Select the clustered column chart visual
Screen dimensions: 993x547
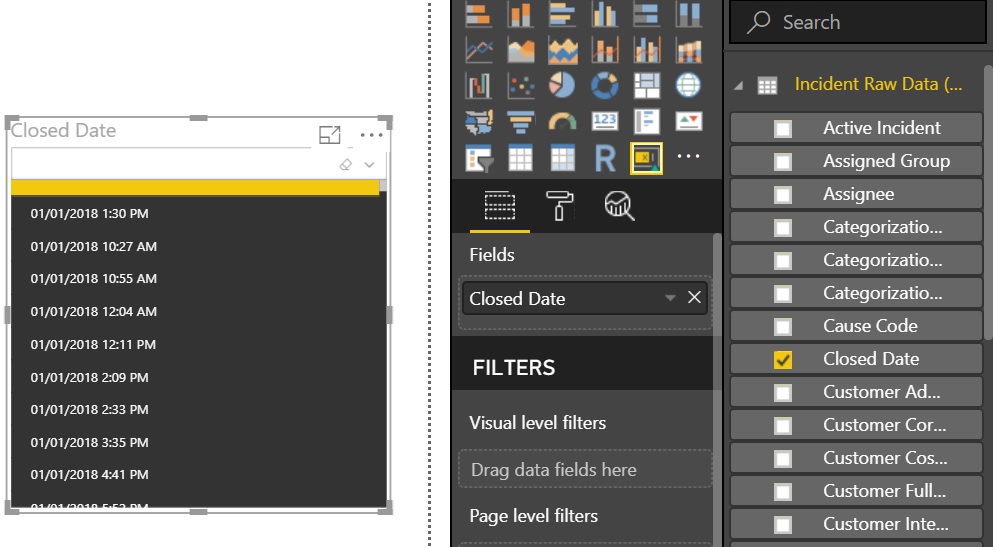click(605, 15)
